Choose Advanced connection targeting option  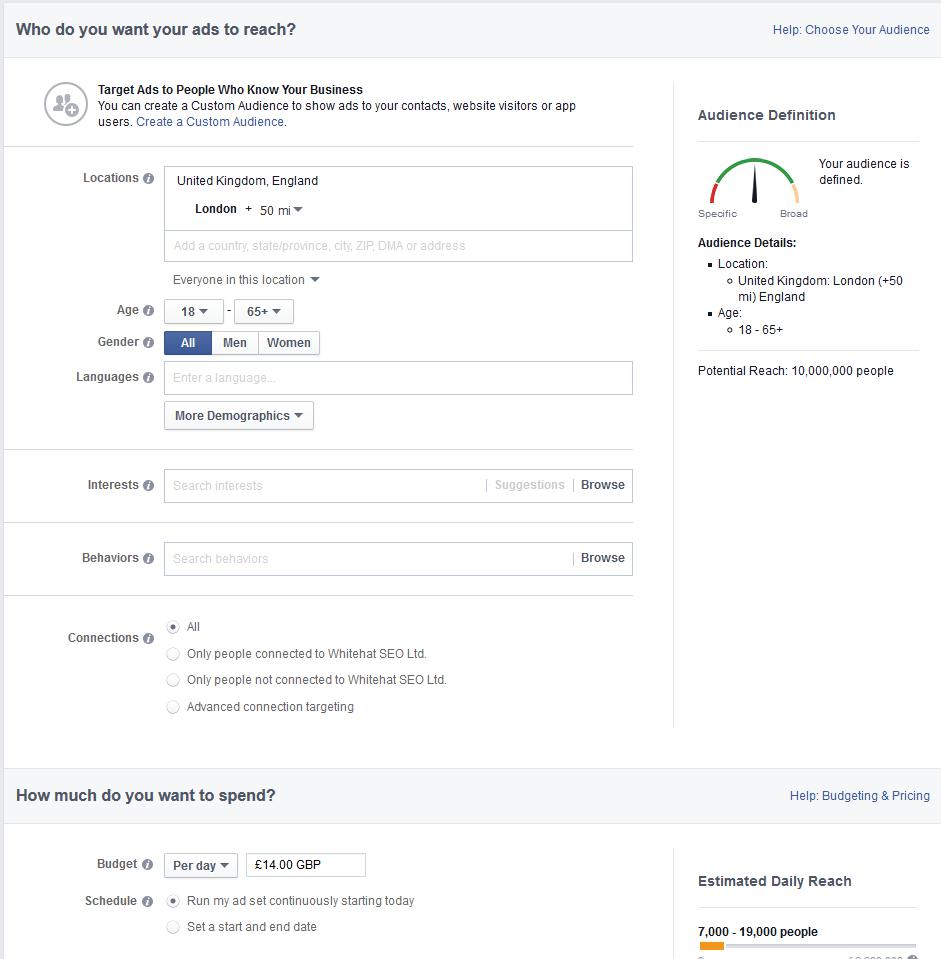(174, 707)
